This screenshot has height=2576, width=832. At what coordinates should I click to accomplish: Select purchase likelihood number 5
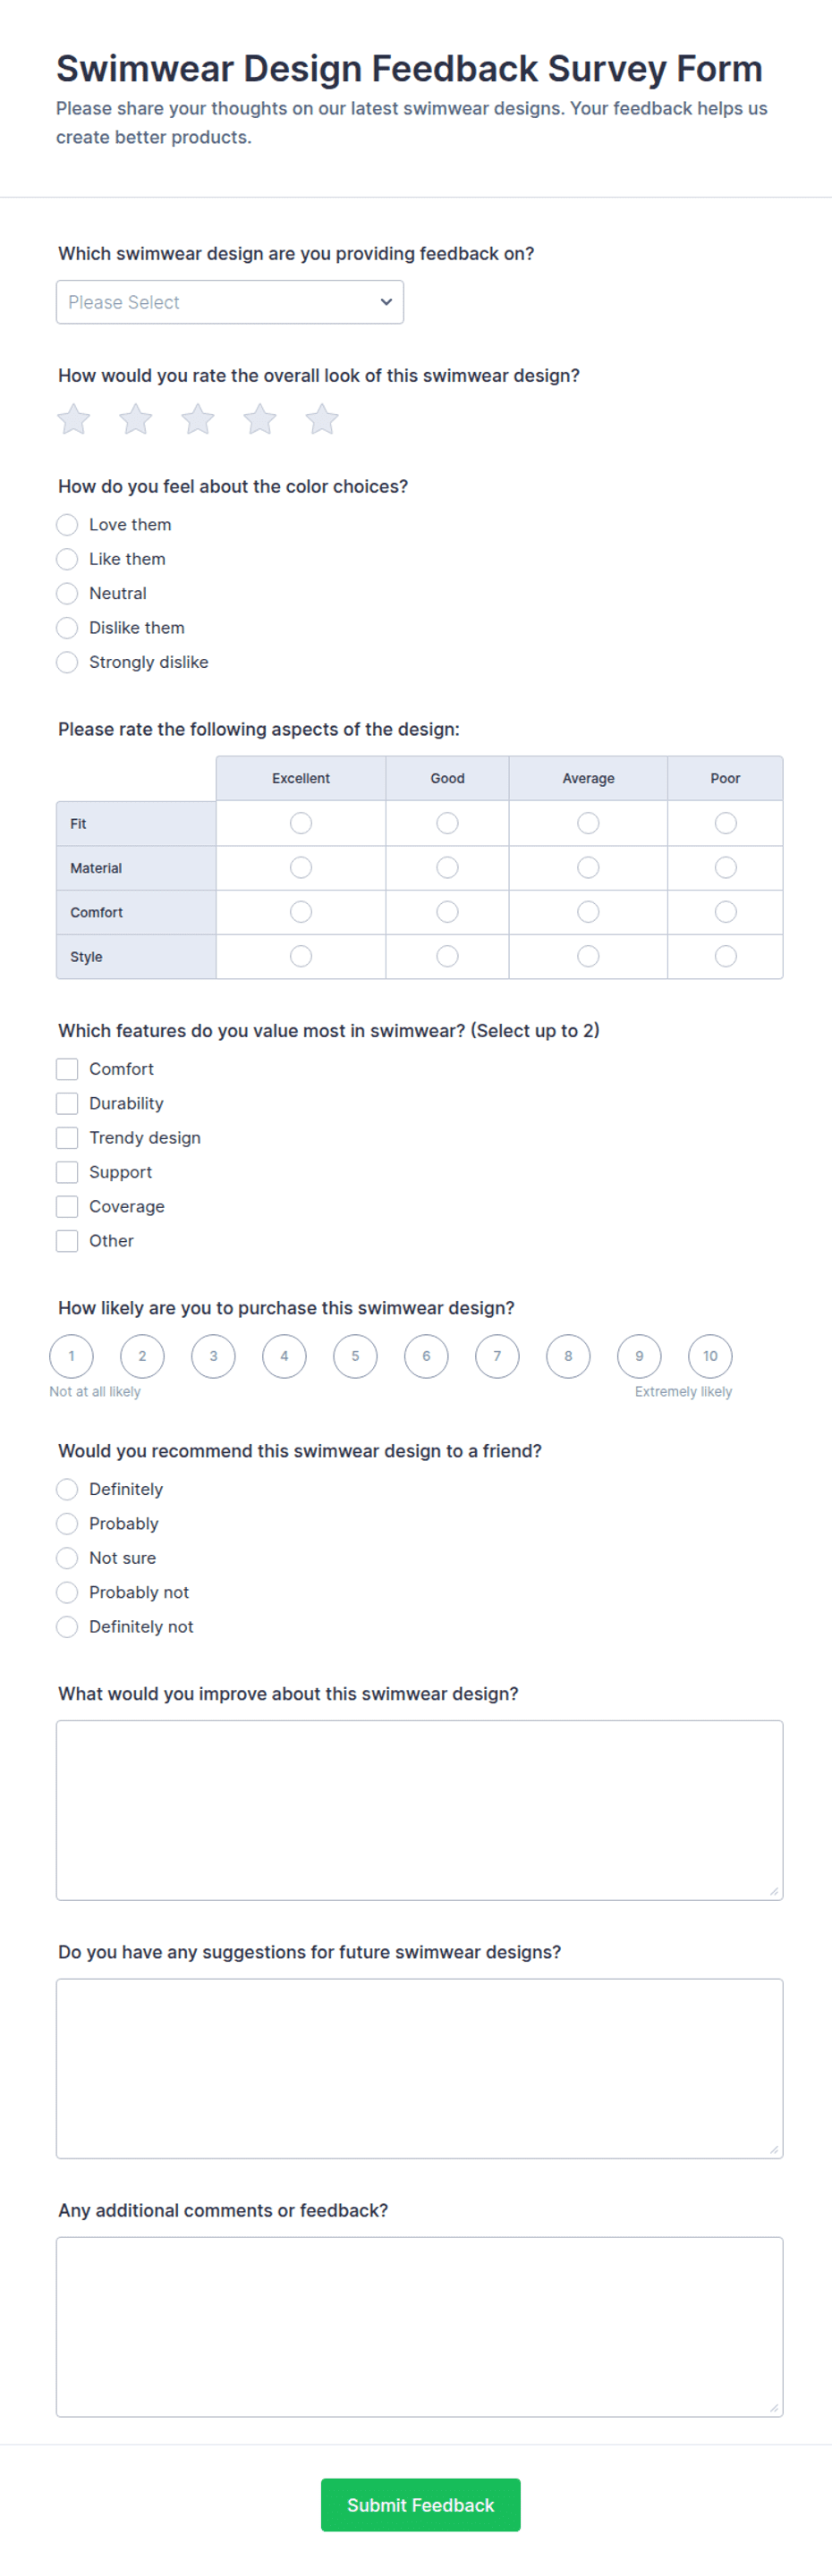click(x=355, y=1356)
